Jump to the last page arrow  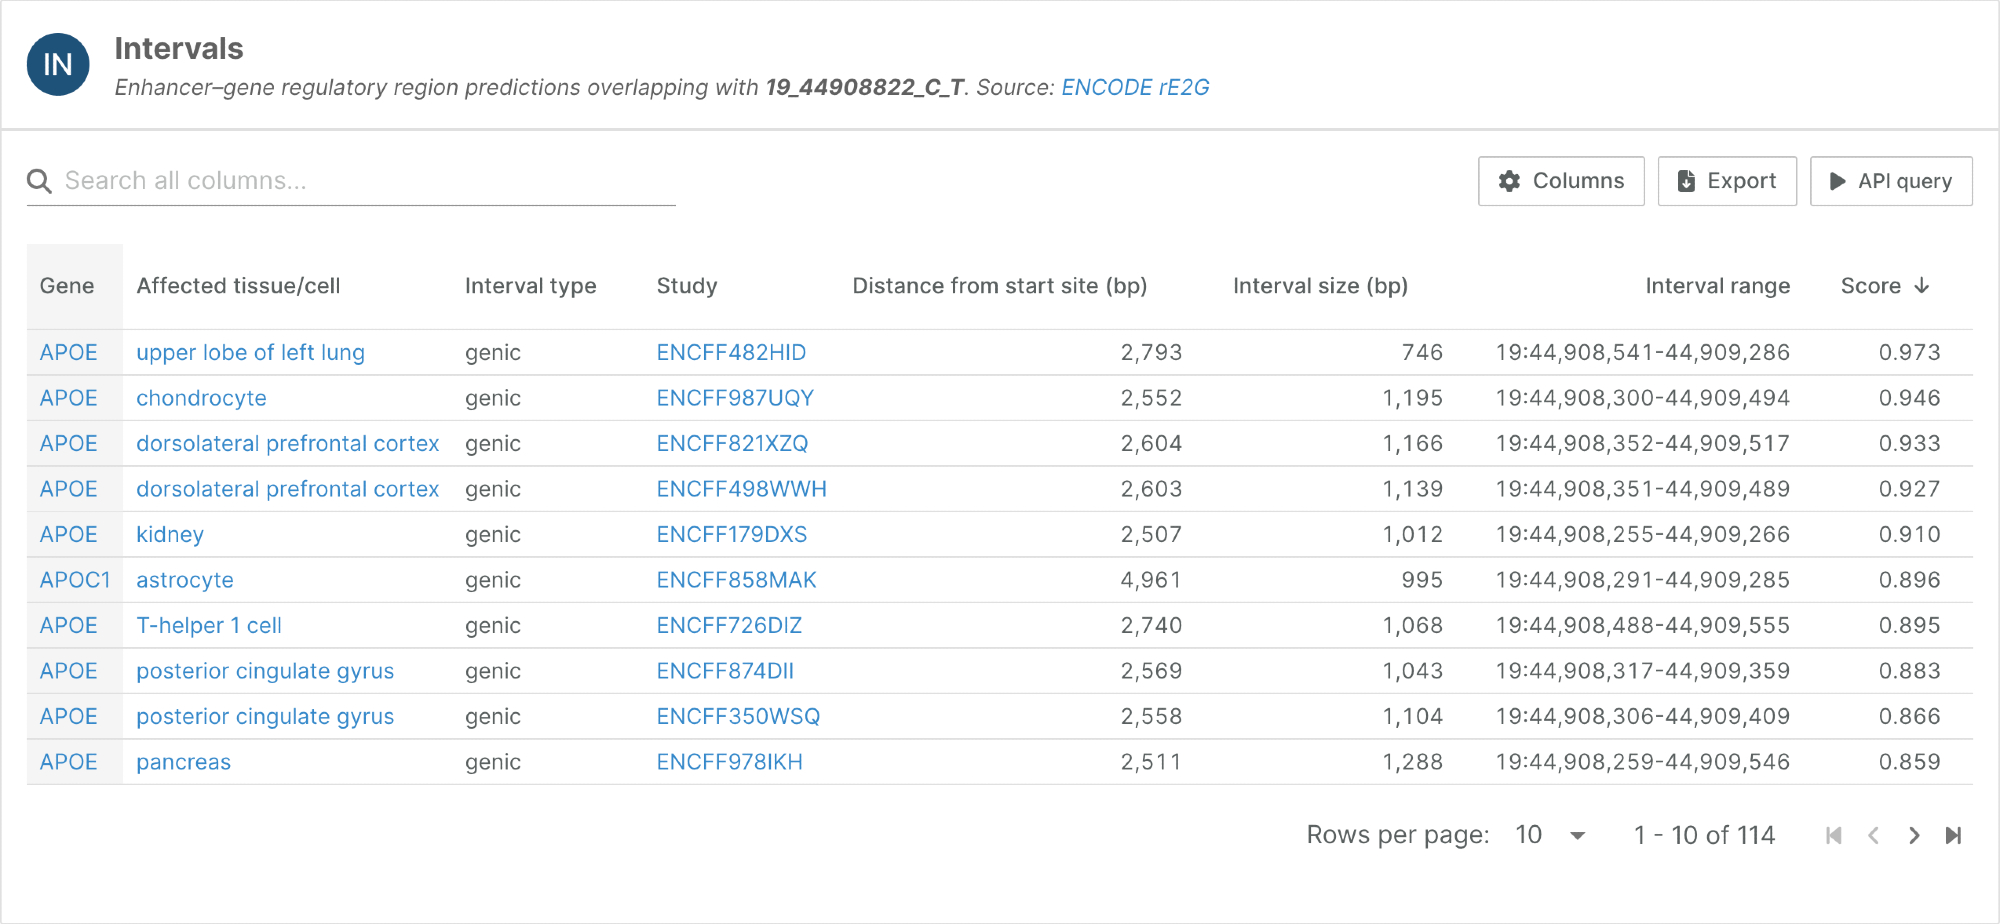1953,836
